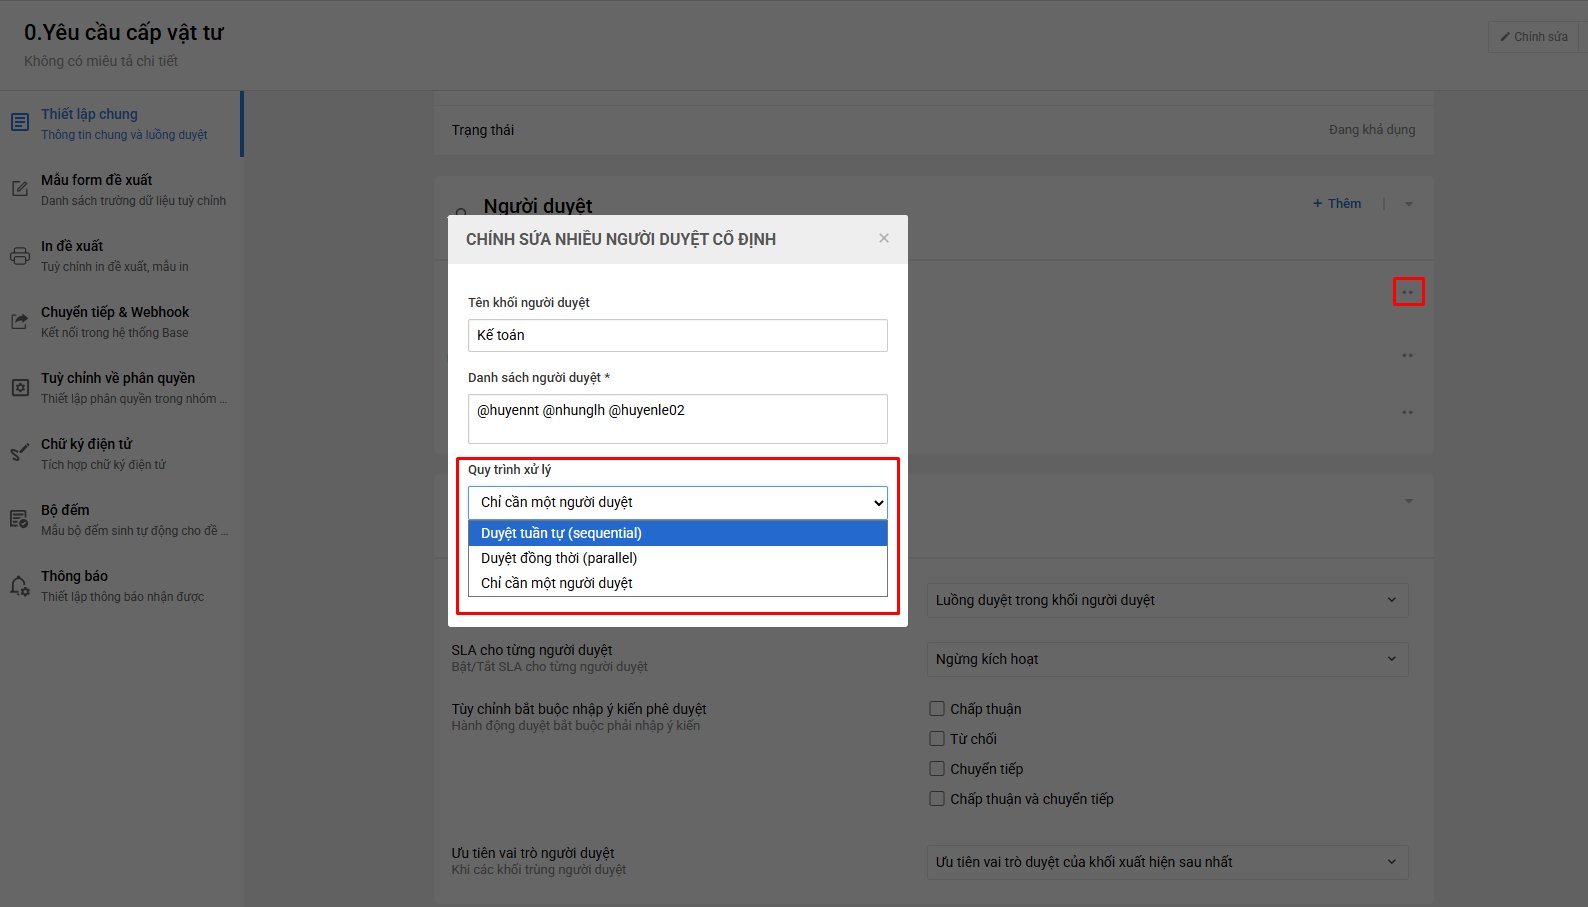Expand the collapsed section chevron below approvers
This screenshot has width=1588, height=907.
(x=1409, y=501)
